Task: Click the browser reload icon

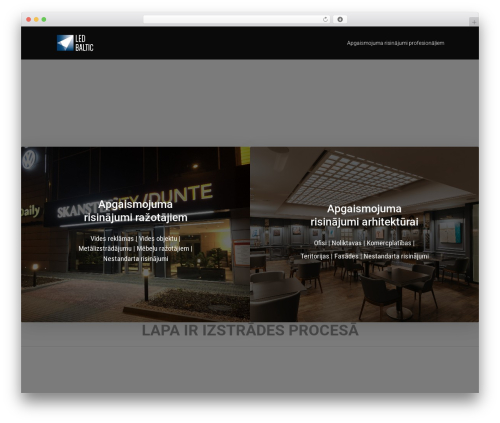Action: tap(325, 19)
